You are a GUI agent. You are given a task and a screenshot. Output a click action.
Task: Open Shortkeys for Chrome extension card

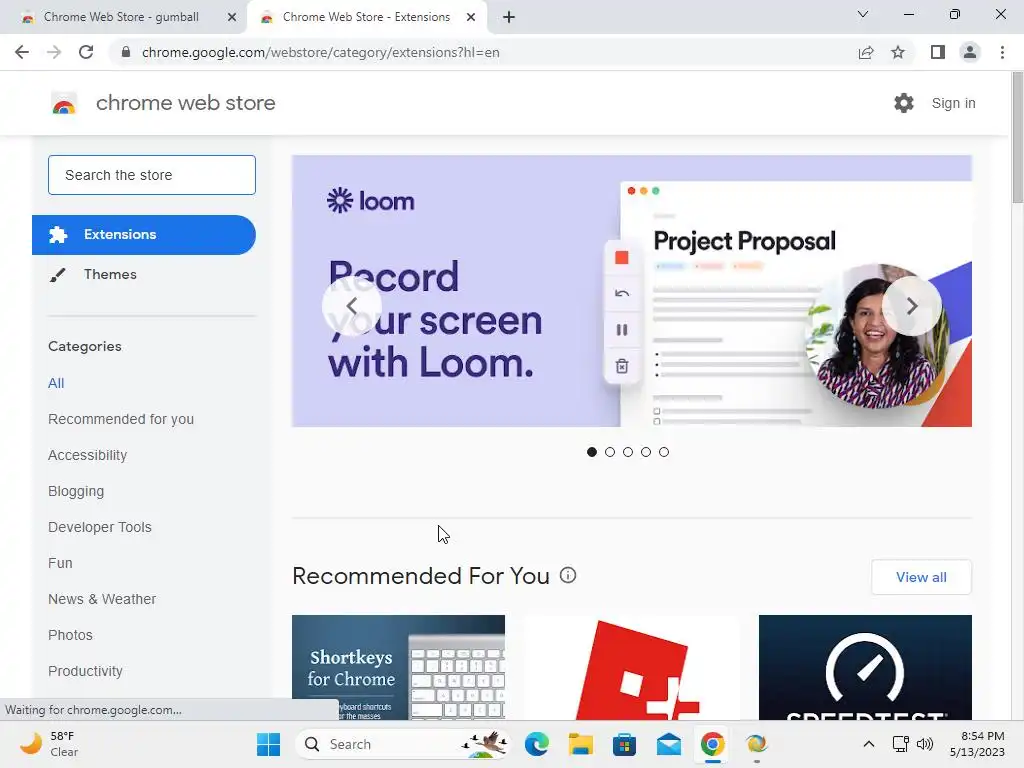(398, 667)
